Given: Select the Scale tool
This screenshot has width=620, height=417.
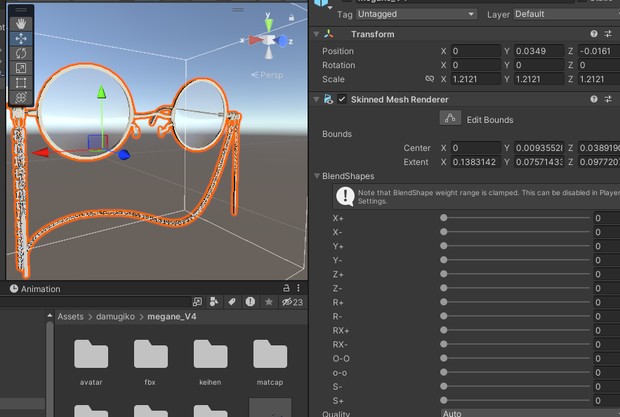Looking at the screenshot, I should tap(21, 68).
